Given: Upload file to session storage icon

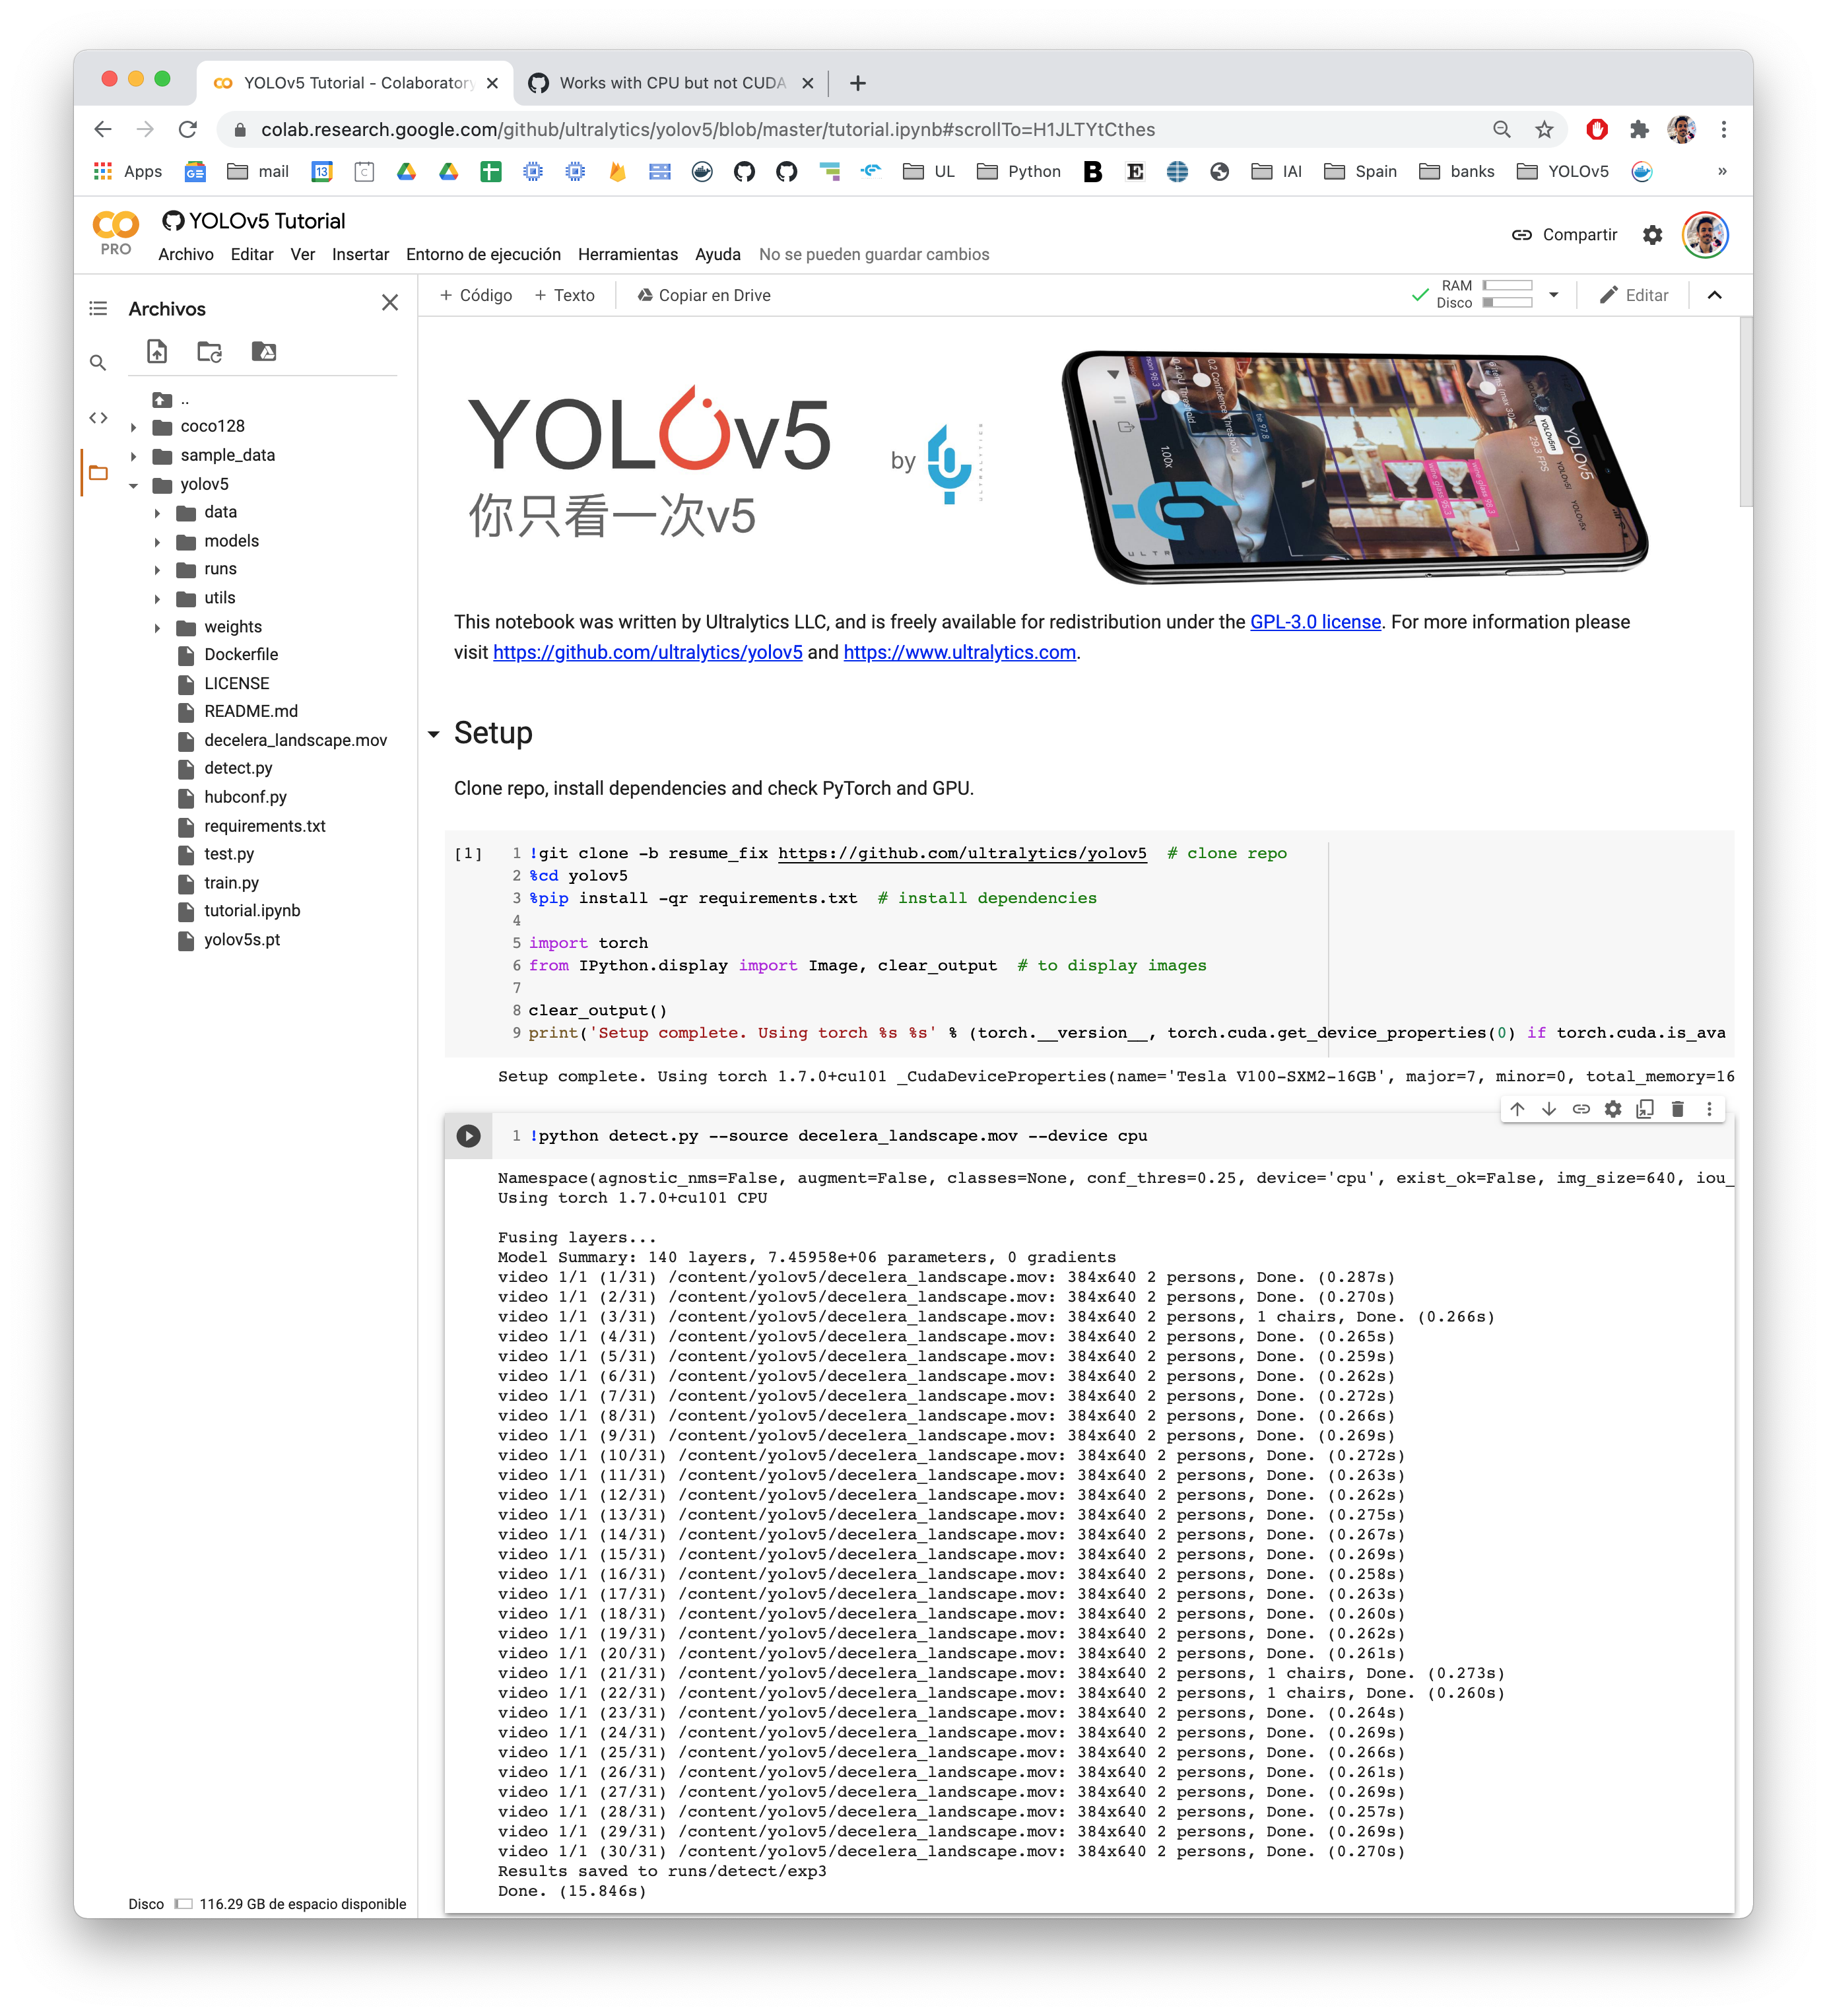Looking at the screenshot, I should (x=157, y=351).
